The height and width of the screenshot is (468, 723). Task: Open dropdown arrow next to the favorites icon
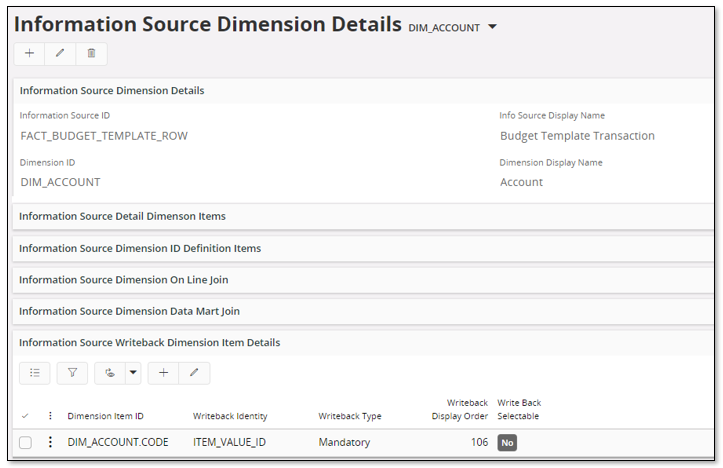[132, 373]
